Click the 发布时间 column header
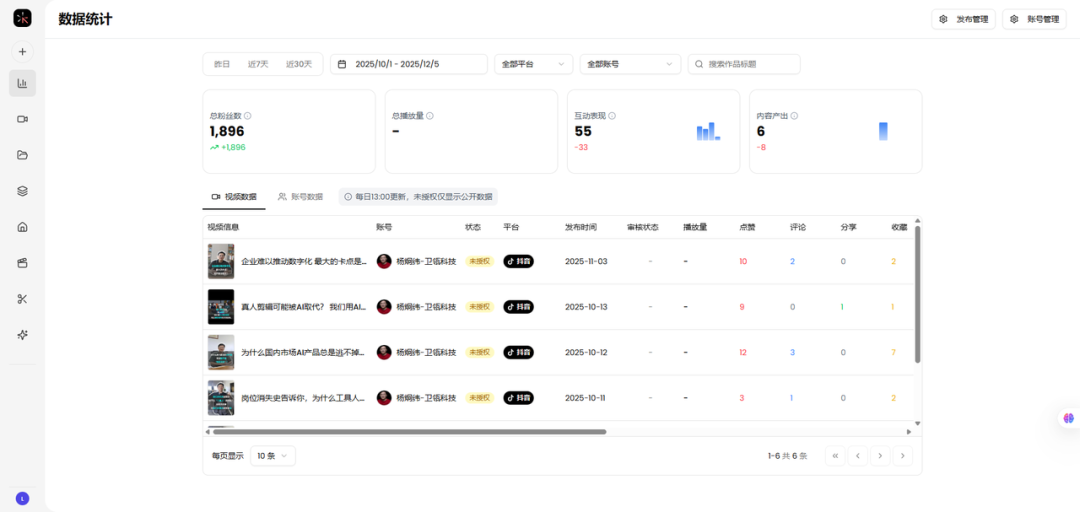The width and height of the screenshot is (1080, 512). click(581, 227)
